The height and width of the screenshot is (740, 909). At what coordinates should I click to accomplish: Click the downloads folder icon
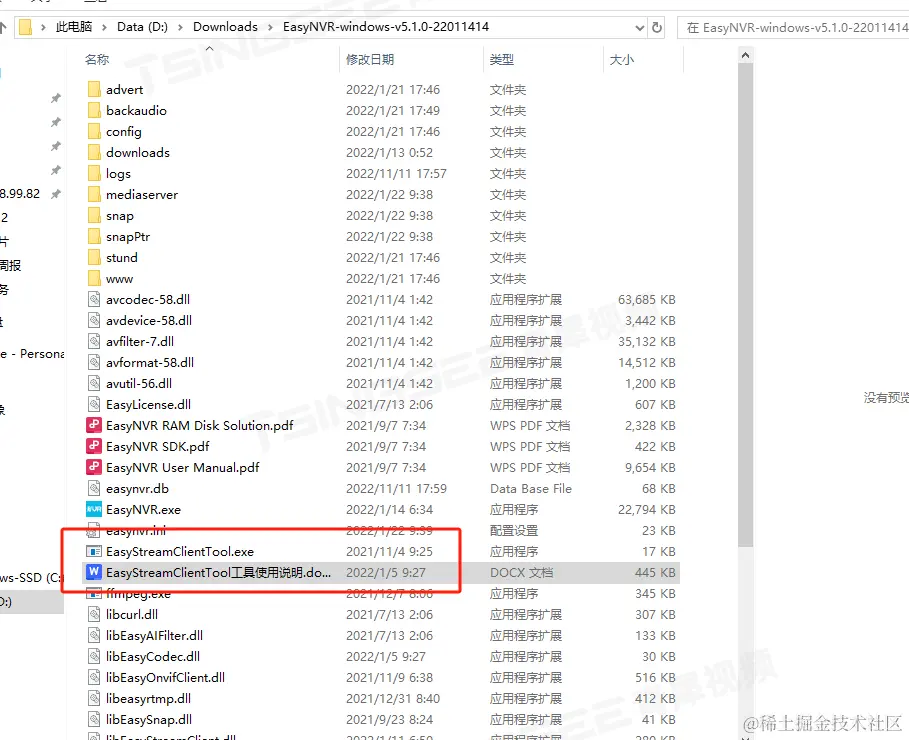[x=94, y=153]
